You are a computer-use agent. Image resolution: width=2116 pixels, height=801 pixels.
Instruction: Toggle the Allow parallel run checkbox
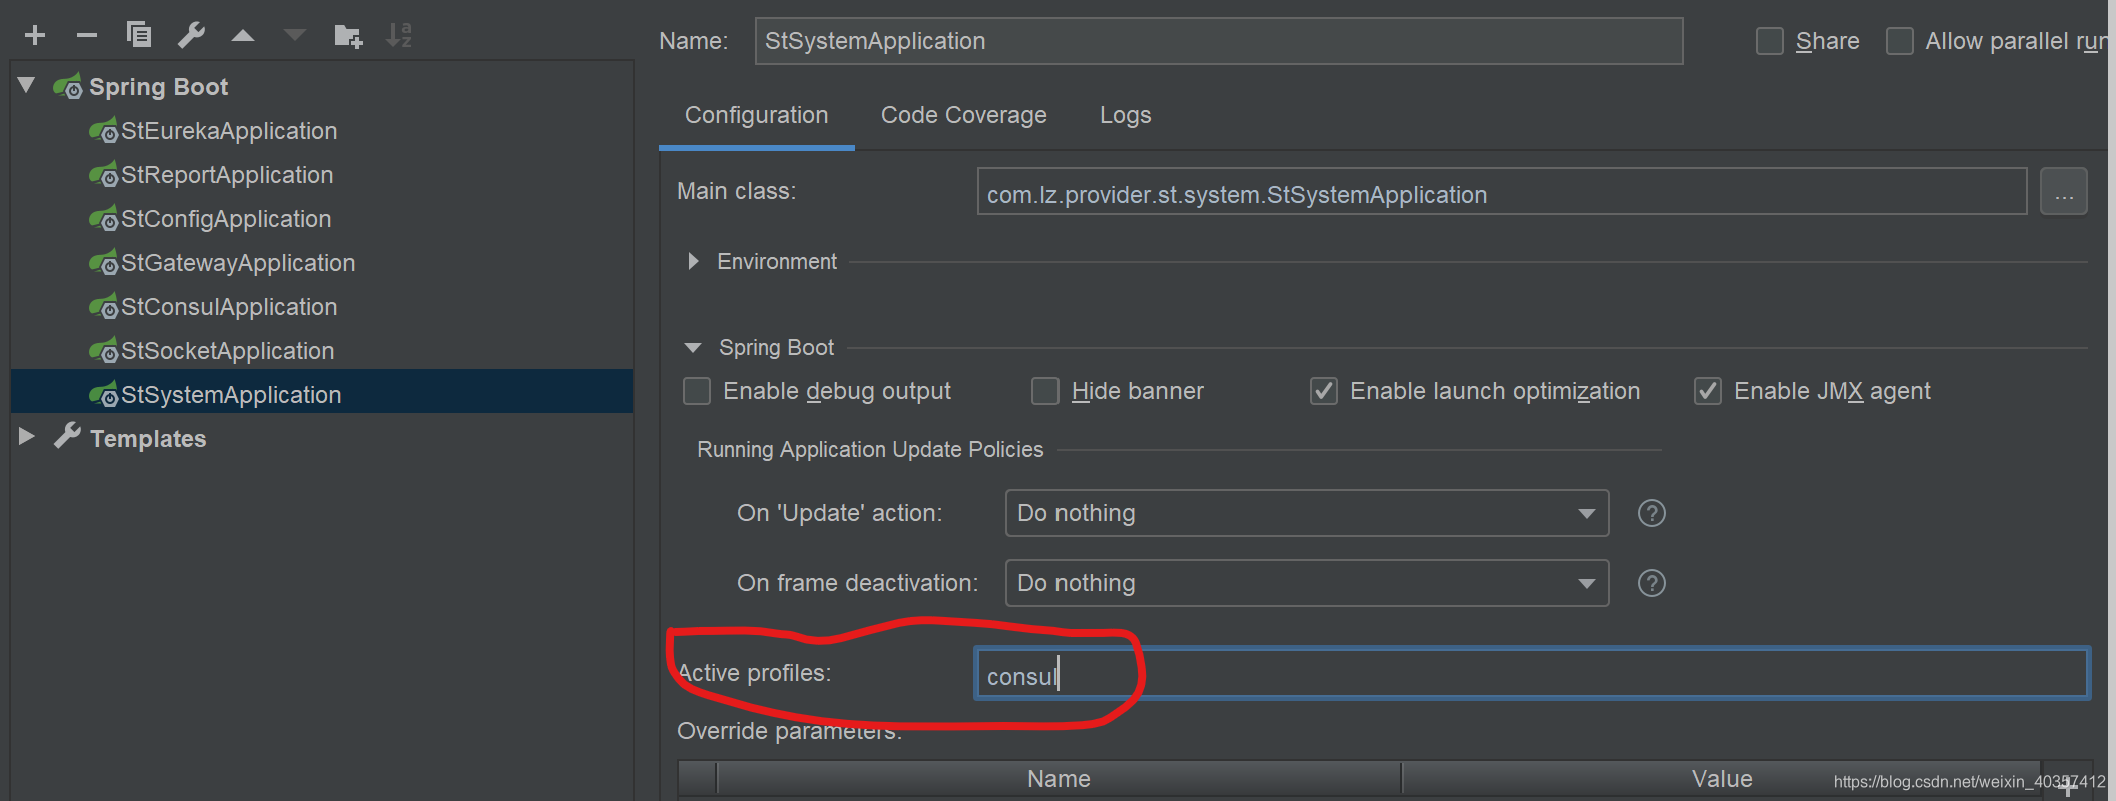(x=1900, y=41)
